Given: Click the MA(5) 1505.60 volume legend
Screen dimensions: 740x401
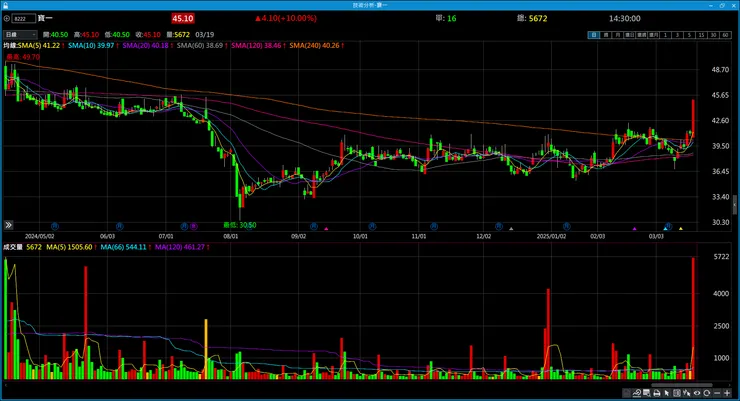Looking at the screenshot, I should coord(71,247).
